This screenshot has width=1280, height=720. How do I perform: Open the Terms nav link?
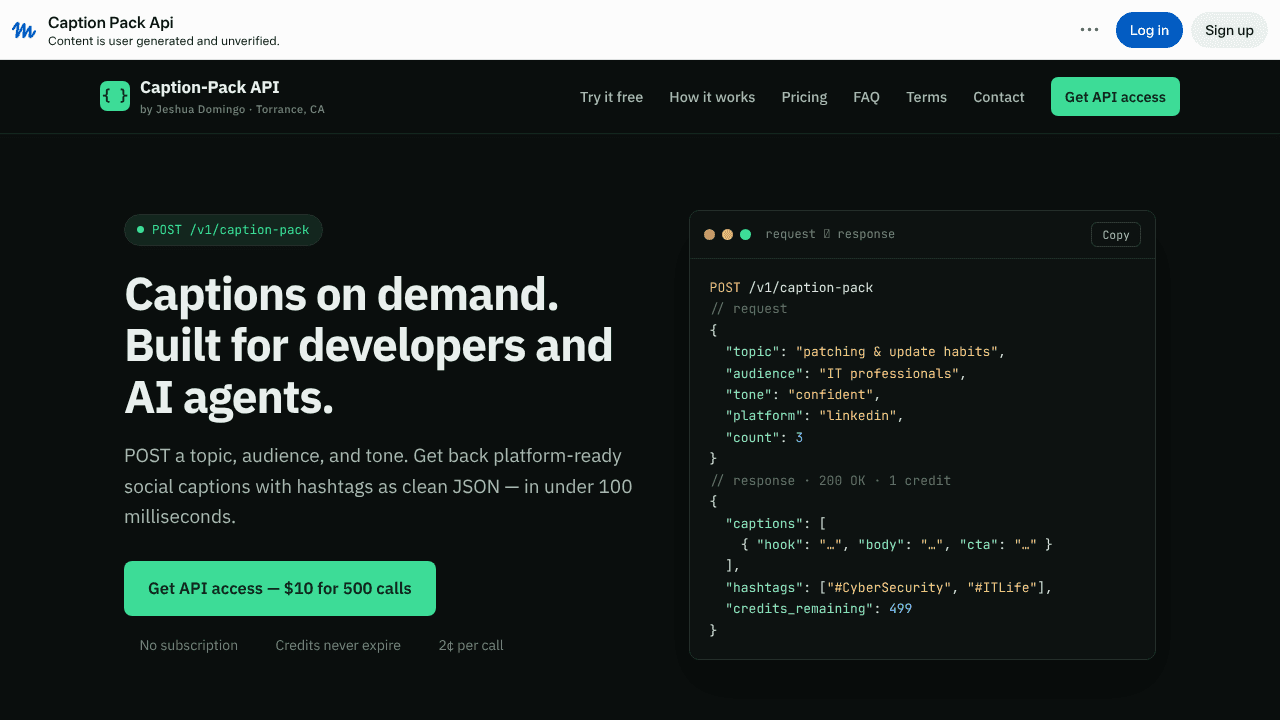[926, 97]
